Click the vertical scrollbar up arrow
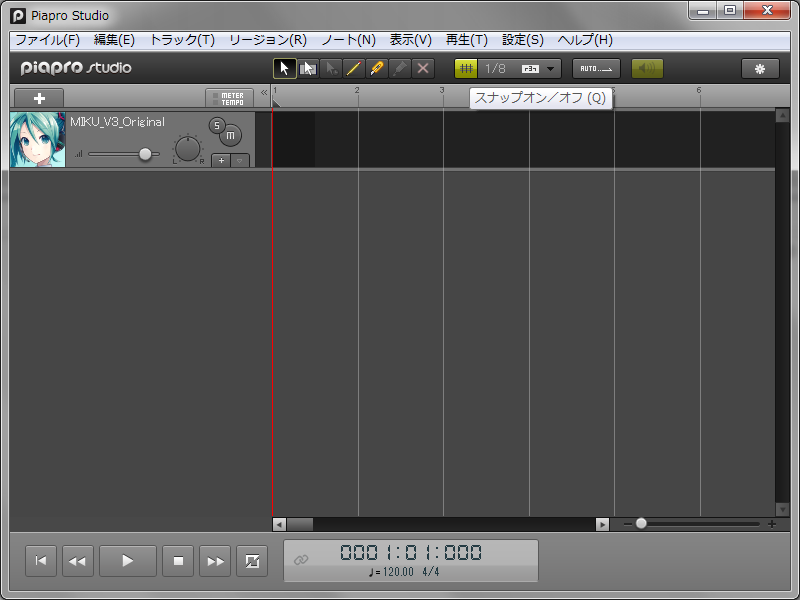The width and height of the screenshot is (800, 600). pos(782,115)
